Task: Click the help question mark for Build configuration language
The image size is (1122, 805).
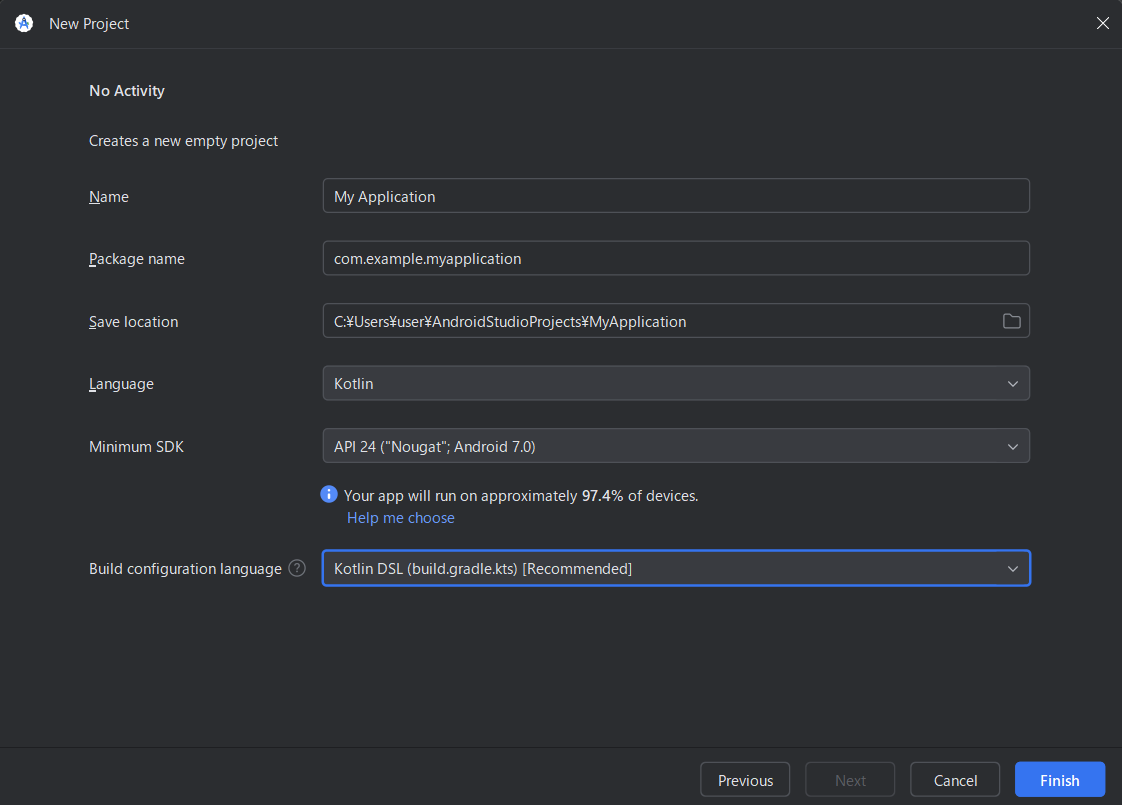Action: (296, 568)
